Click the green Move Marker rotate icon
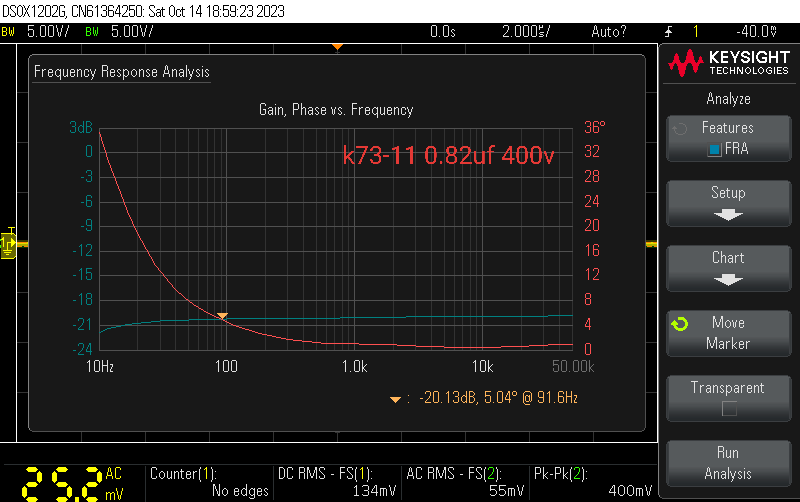 tap(680, 324)
